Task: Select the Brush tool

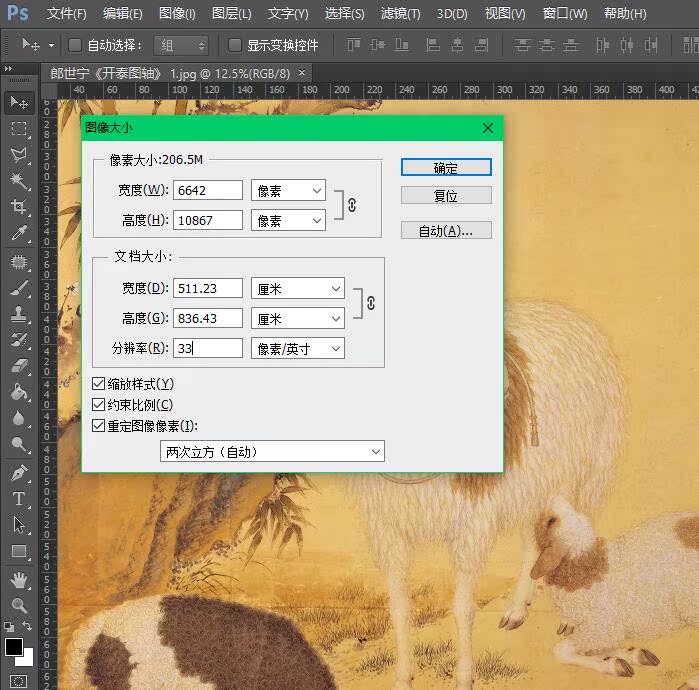Action: (x=19, y=288)
